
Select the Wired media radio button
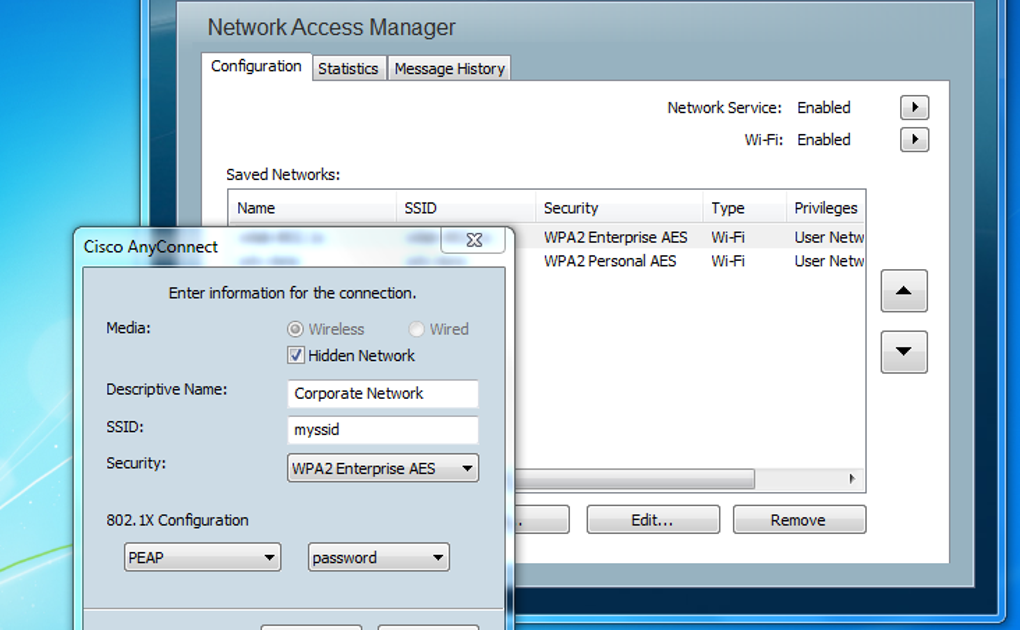click(416, 329)
